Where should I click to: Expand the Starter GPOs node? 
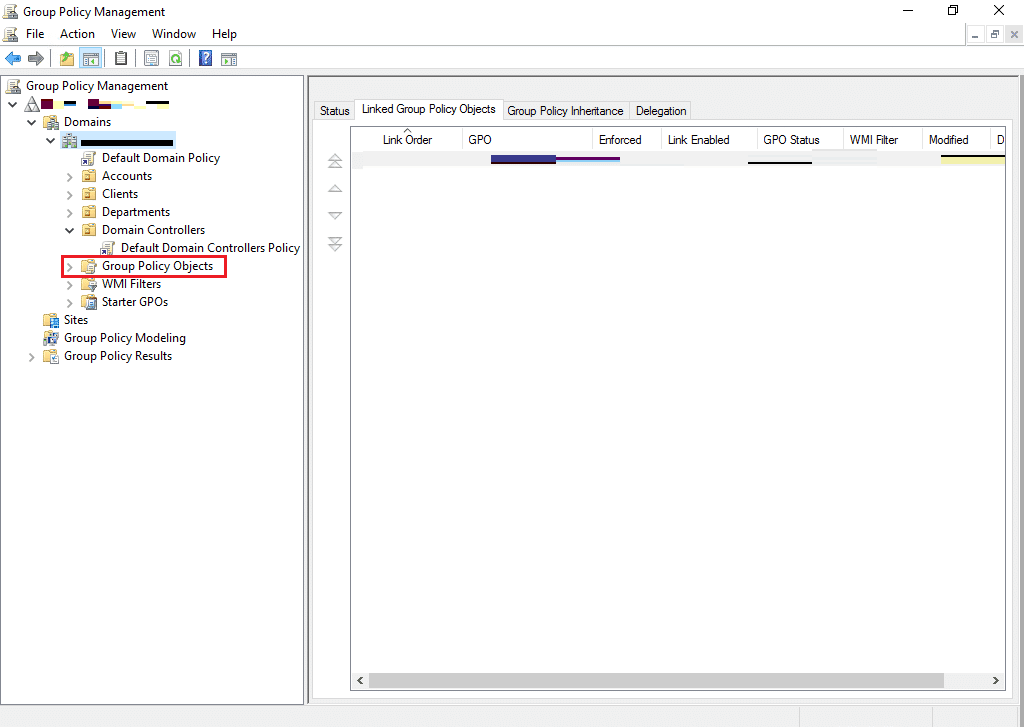click(69, 302)
